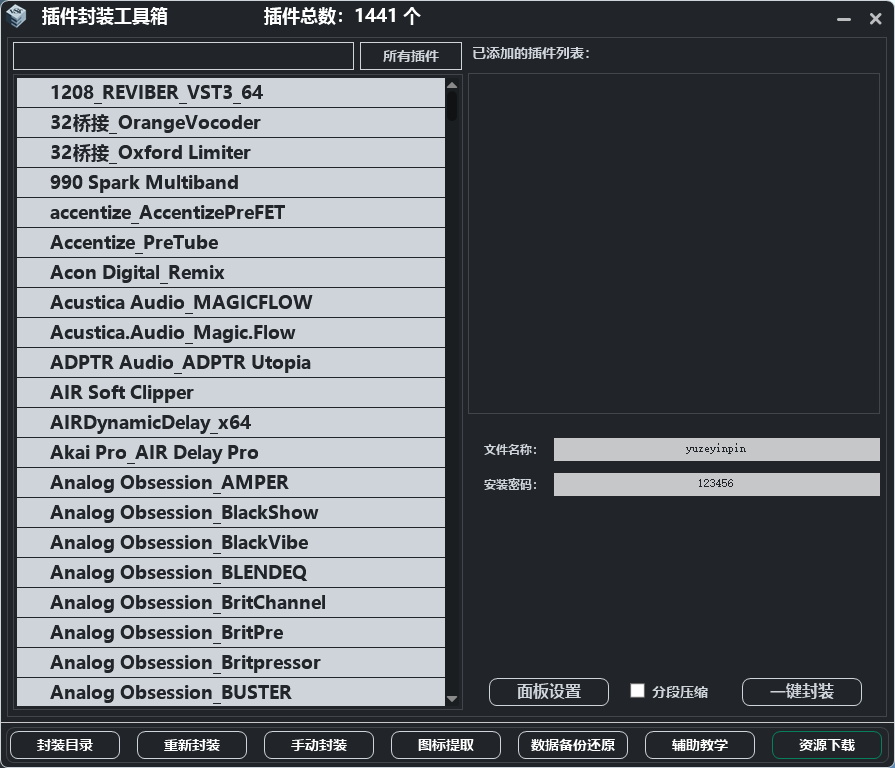895x768 pixels.
Task: Open 面板设置 panel settings
Action: (548, 692)
